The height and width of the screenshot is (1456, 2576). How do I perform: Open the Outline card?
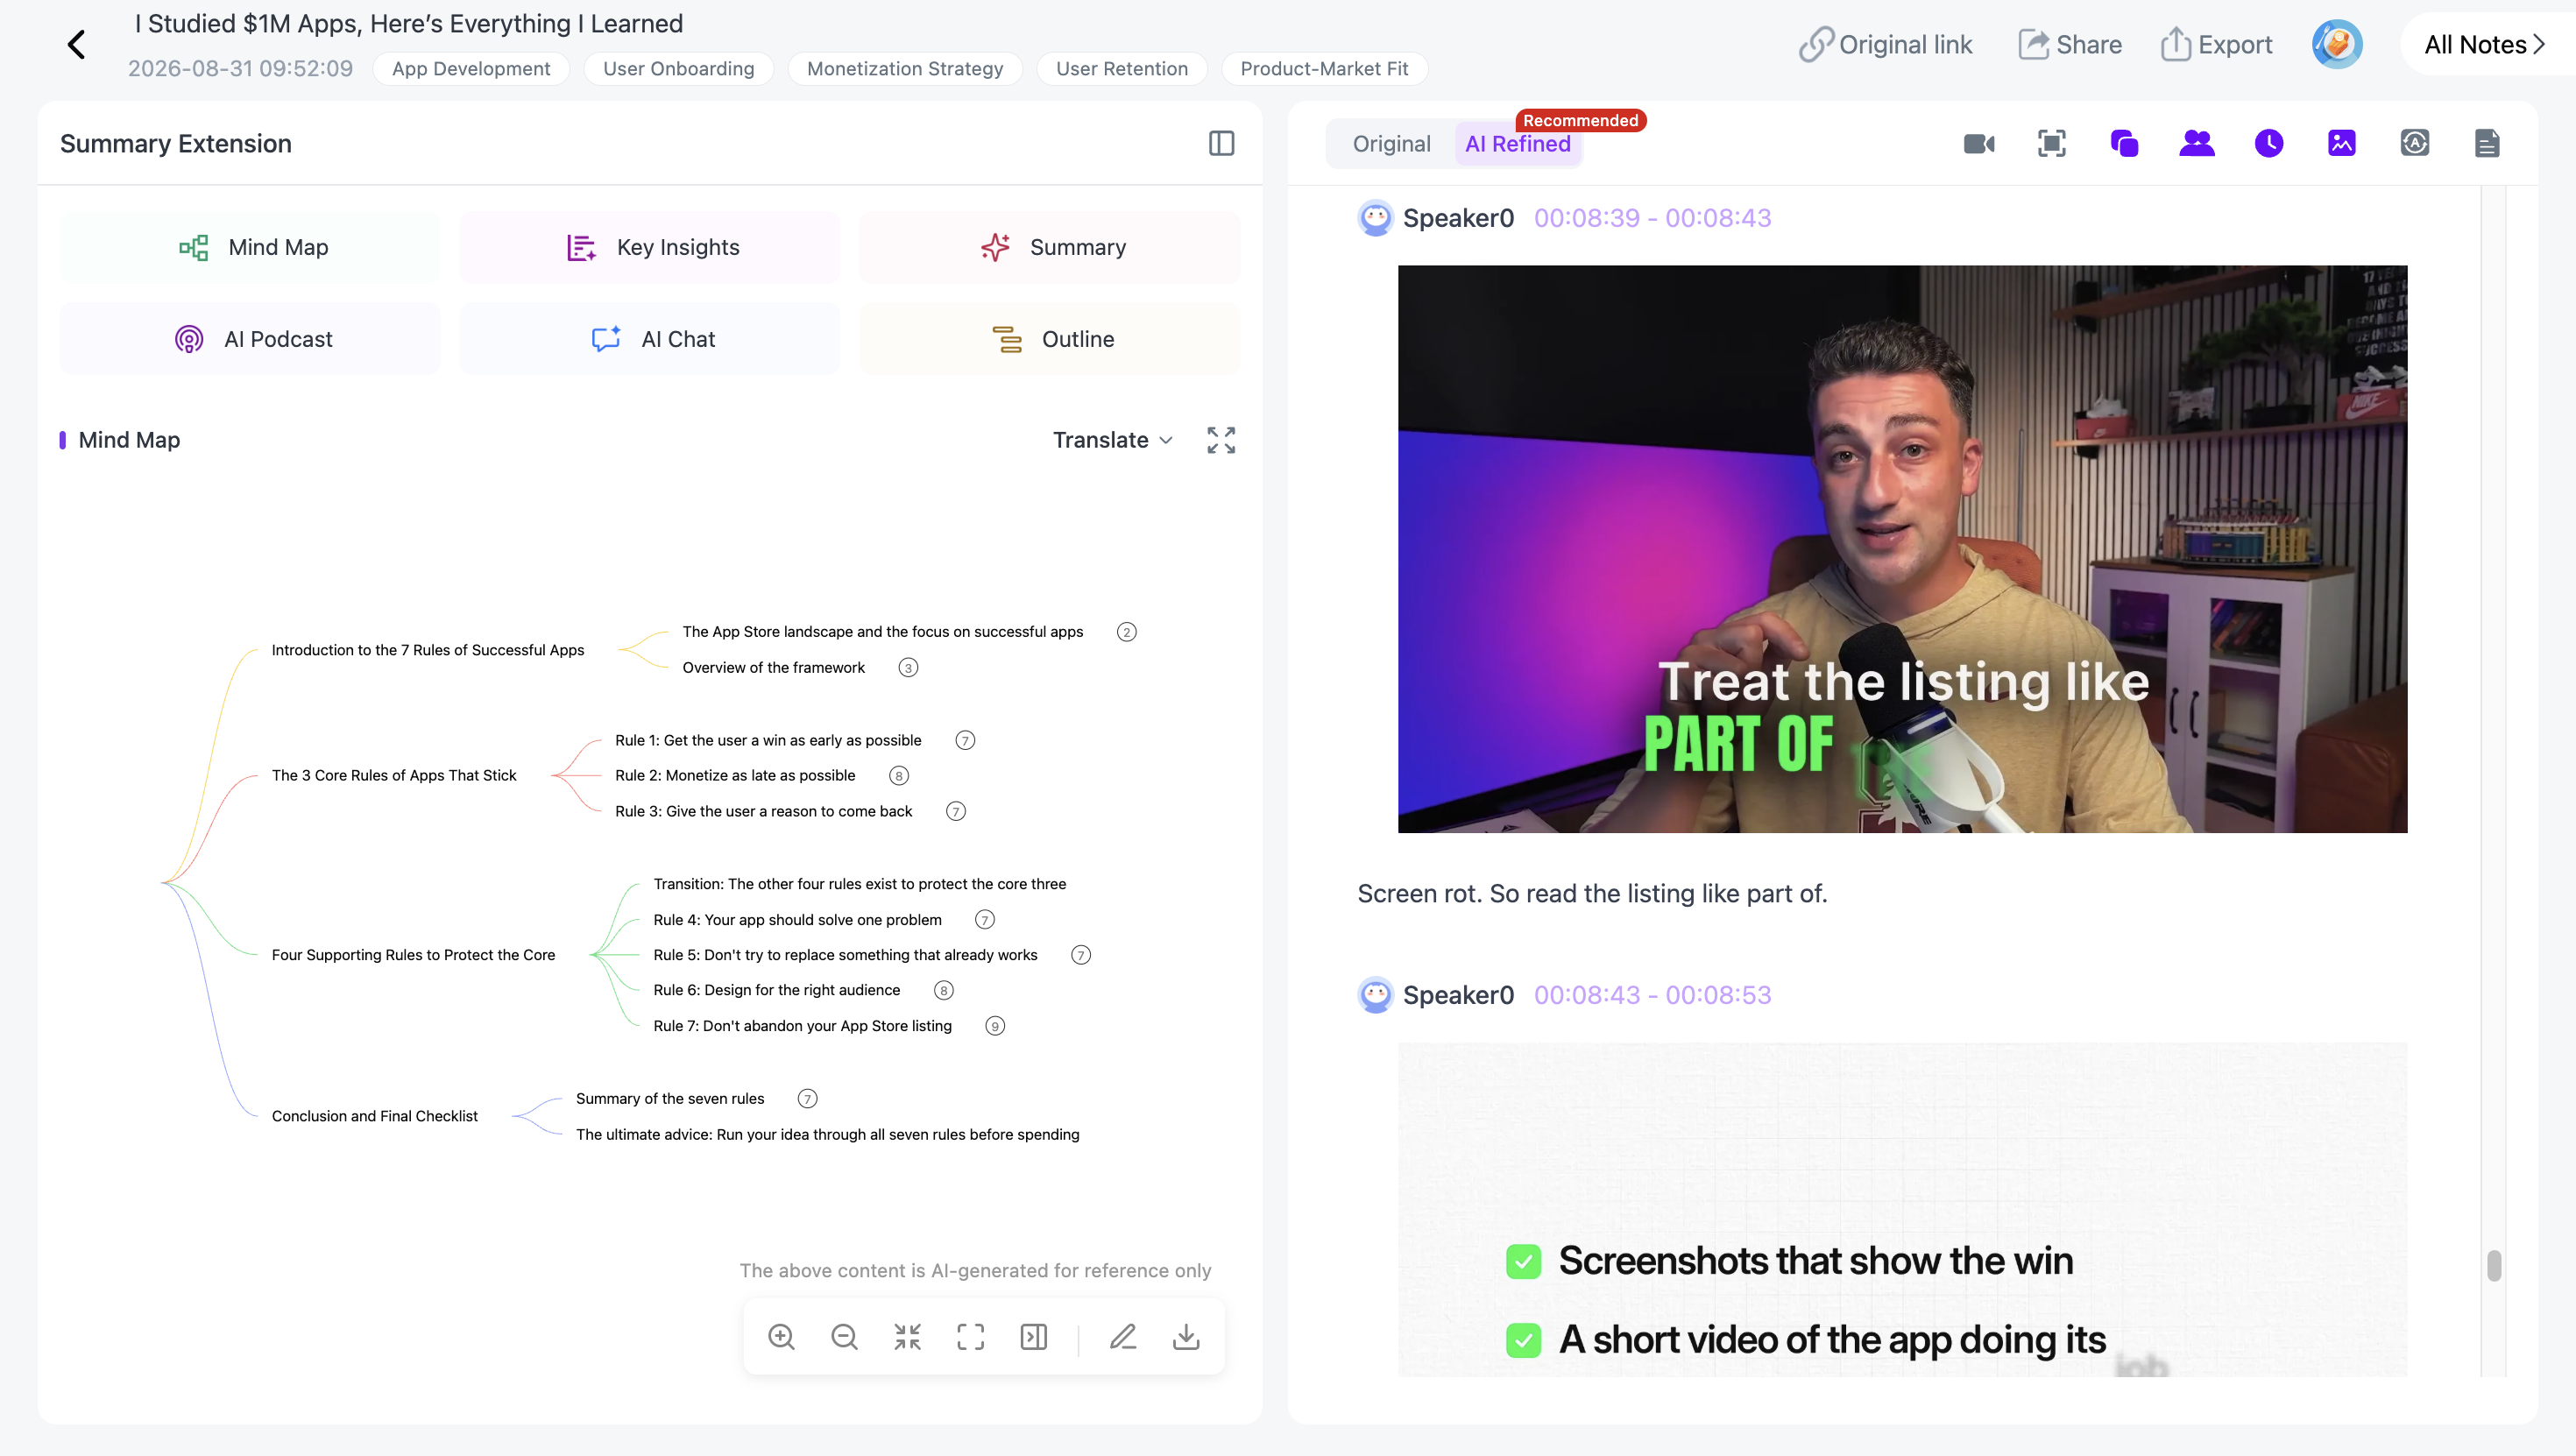pyautogui.click(x=1050, y=339)
